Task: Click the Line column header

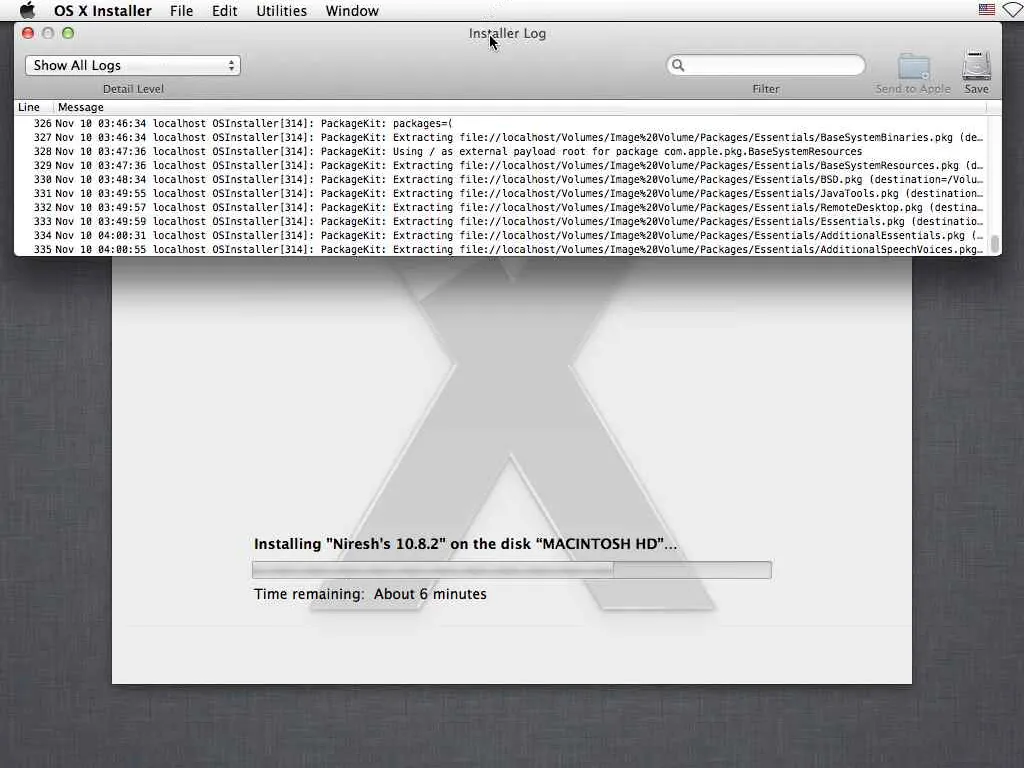Action: pos(29,107)
